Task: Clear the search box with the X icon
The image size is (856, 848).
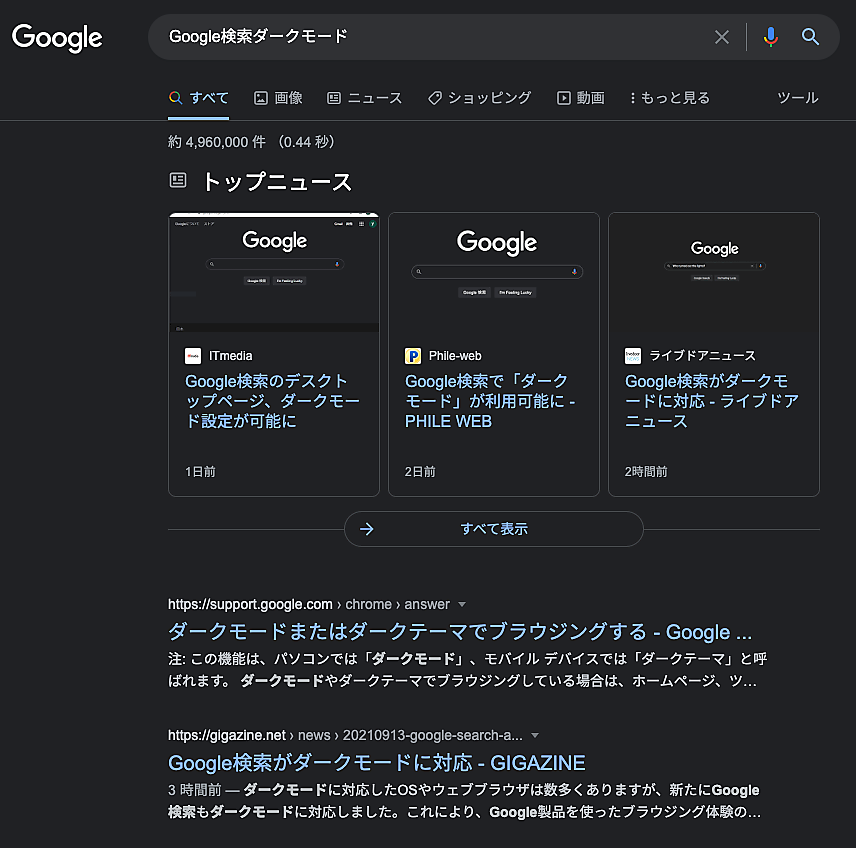Action: click(x=722, y=37)
